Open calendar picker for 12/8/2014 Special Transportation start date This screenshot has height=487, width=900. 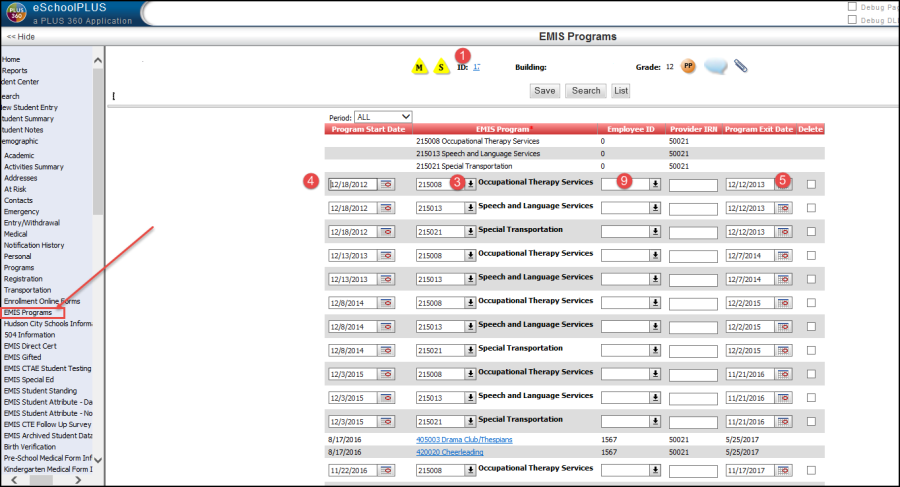click(x=386, y=351)
